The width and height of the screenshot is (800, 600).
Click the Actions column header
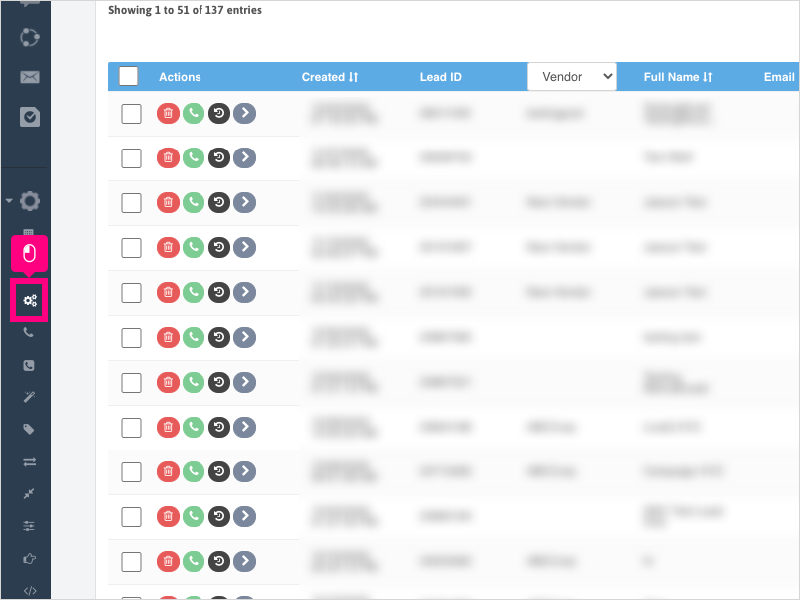click(x=180, y=77)
